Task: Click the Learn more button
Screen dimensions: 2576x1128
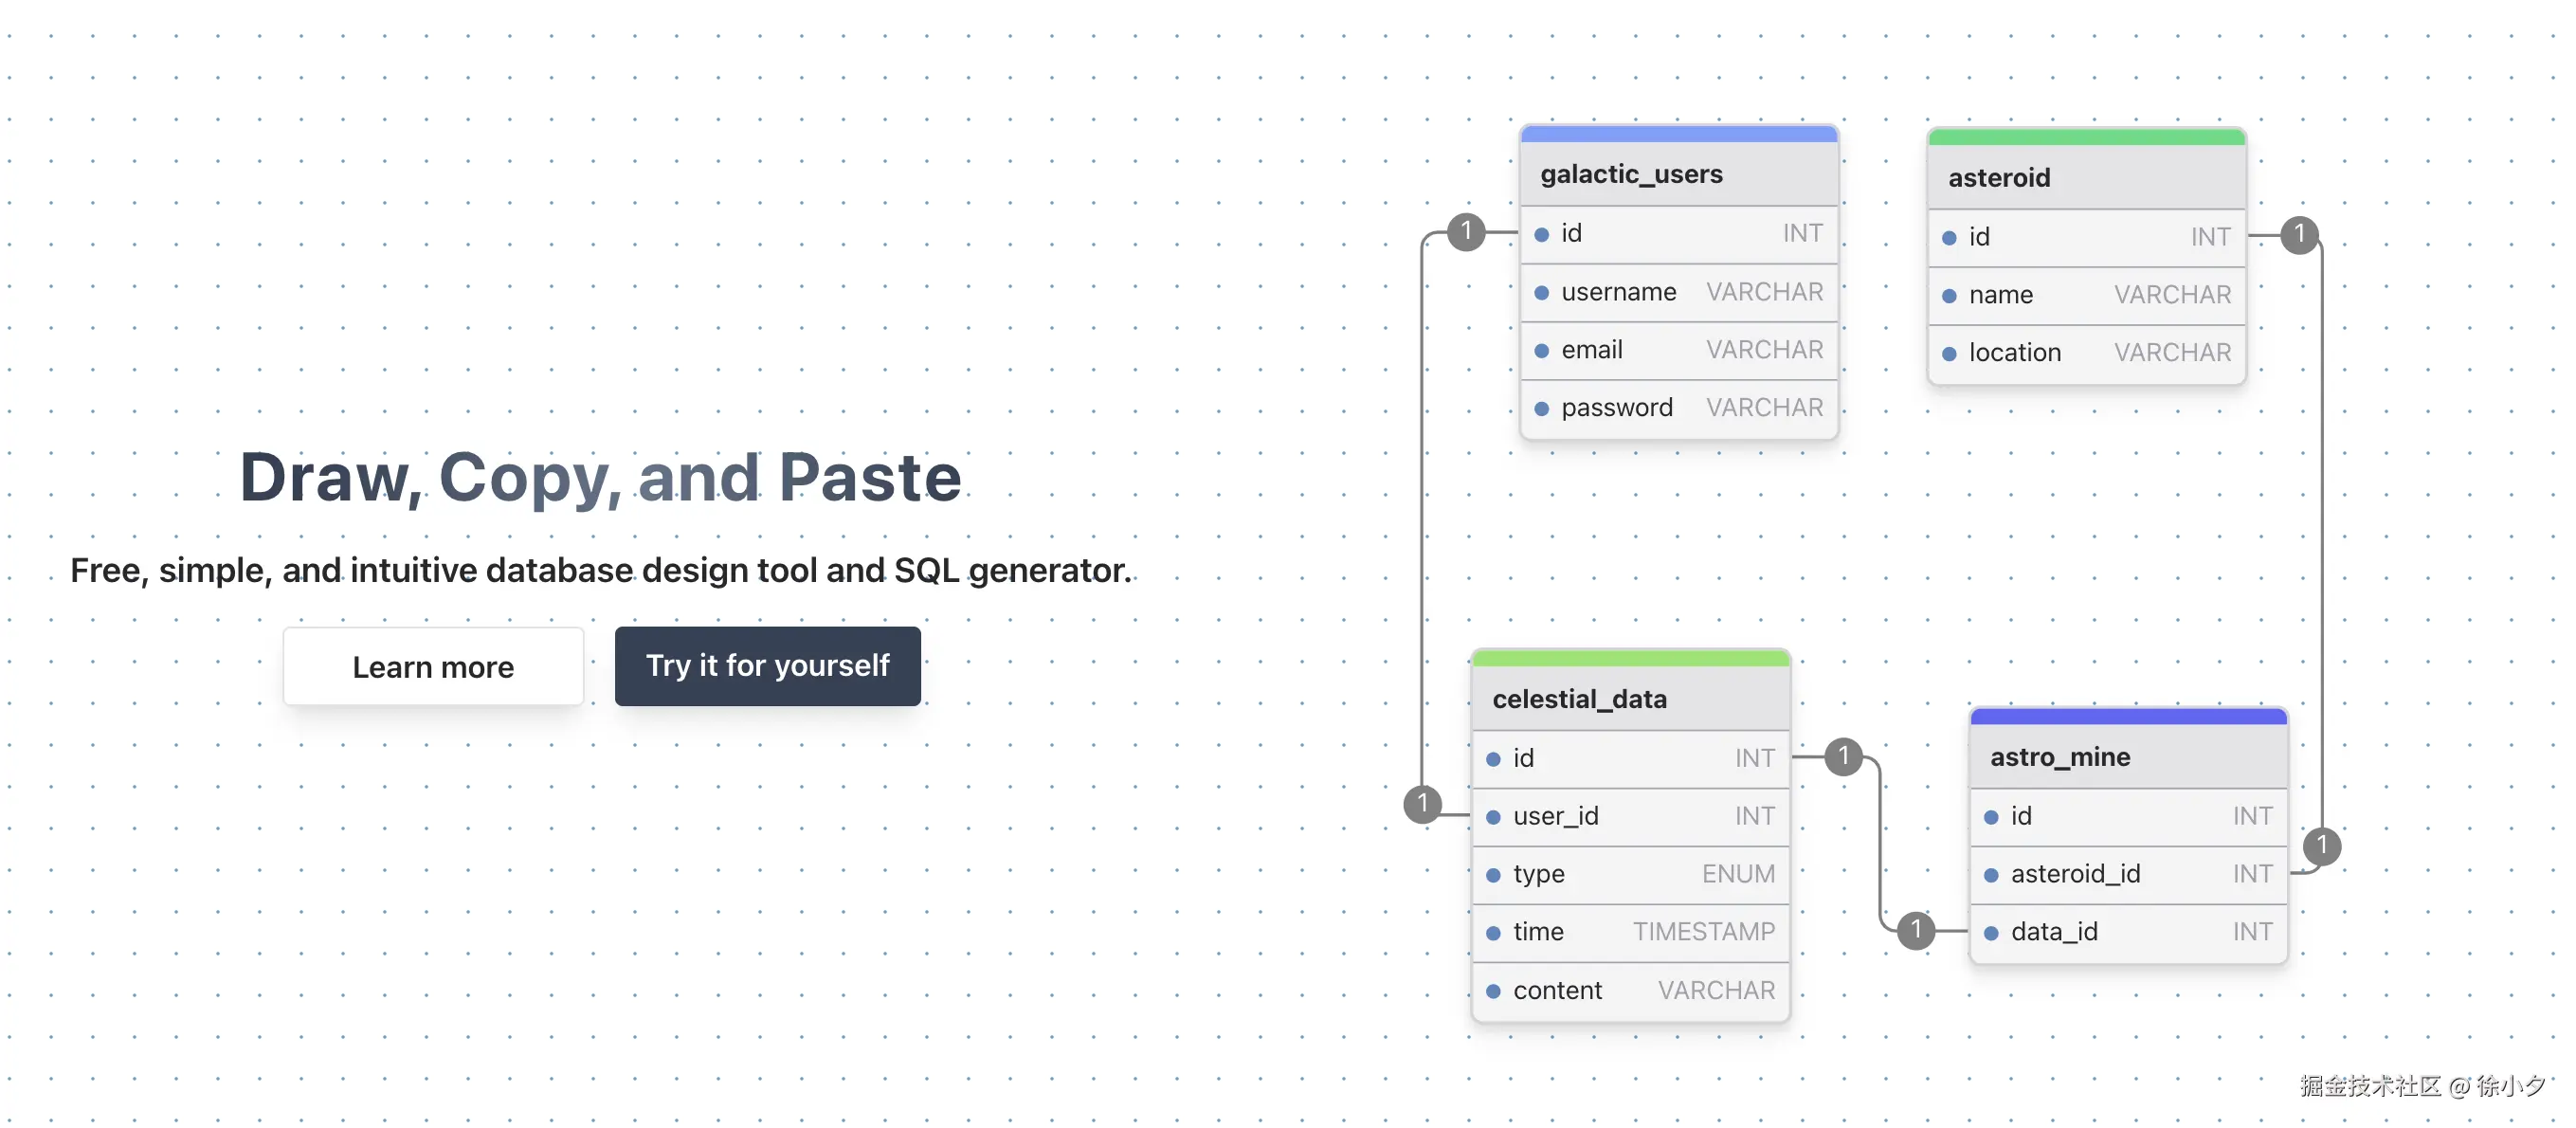Action: [x=433, y=667]
